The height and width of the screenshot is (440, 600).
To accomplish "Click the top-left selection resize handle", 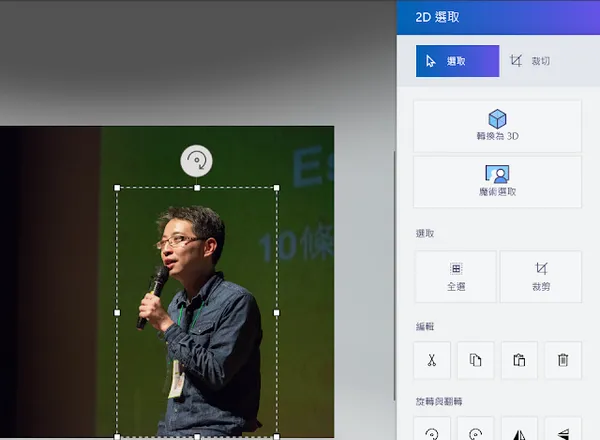I will point(118,187).
